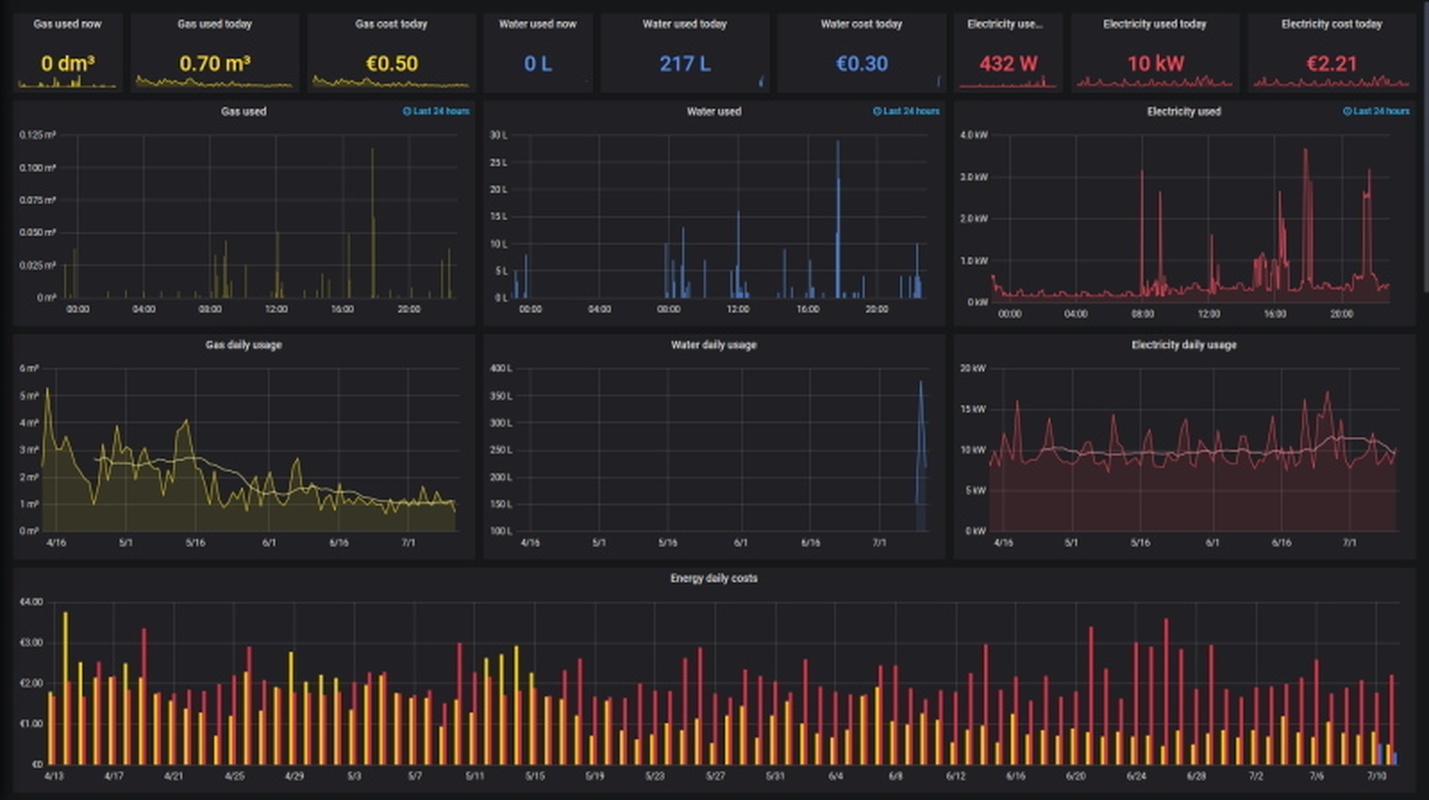Open the 'Gas used today' panel title menu
This screenshot has width=1429, height=800.
click(215, 24)
